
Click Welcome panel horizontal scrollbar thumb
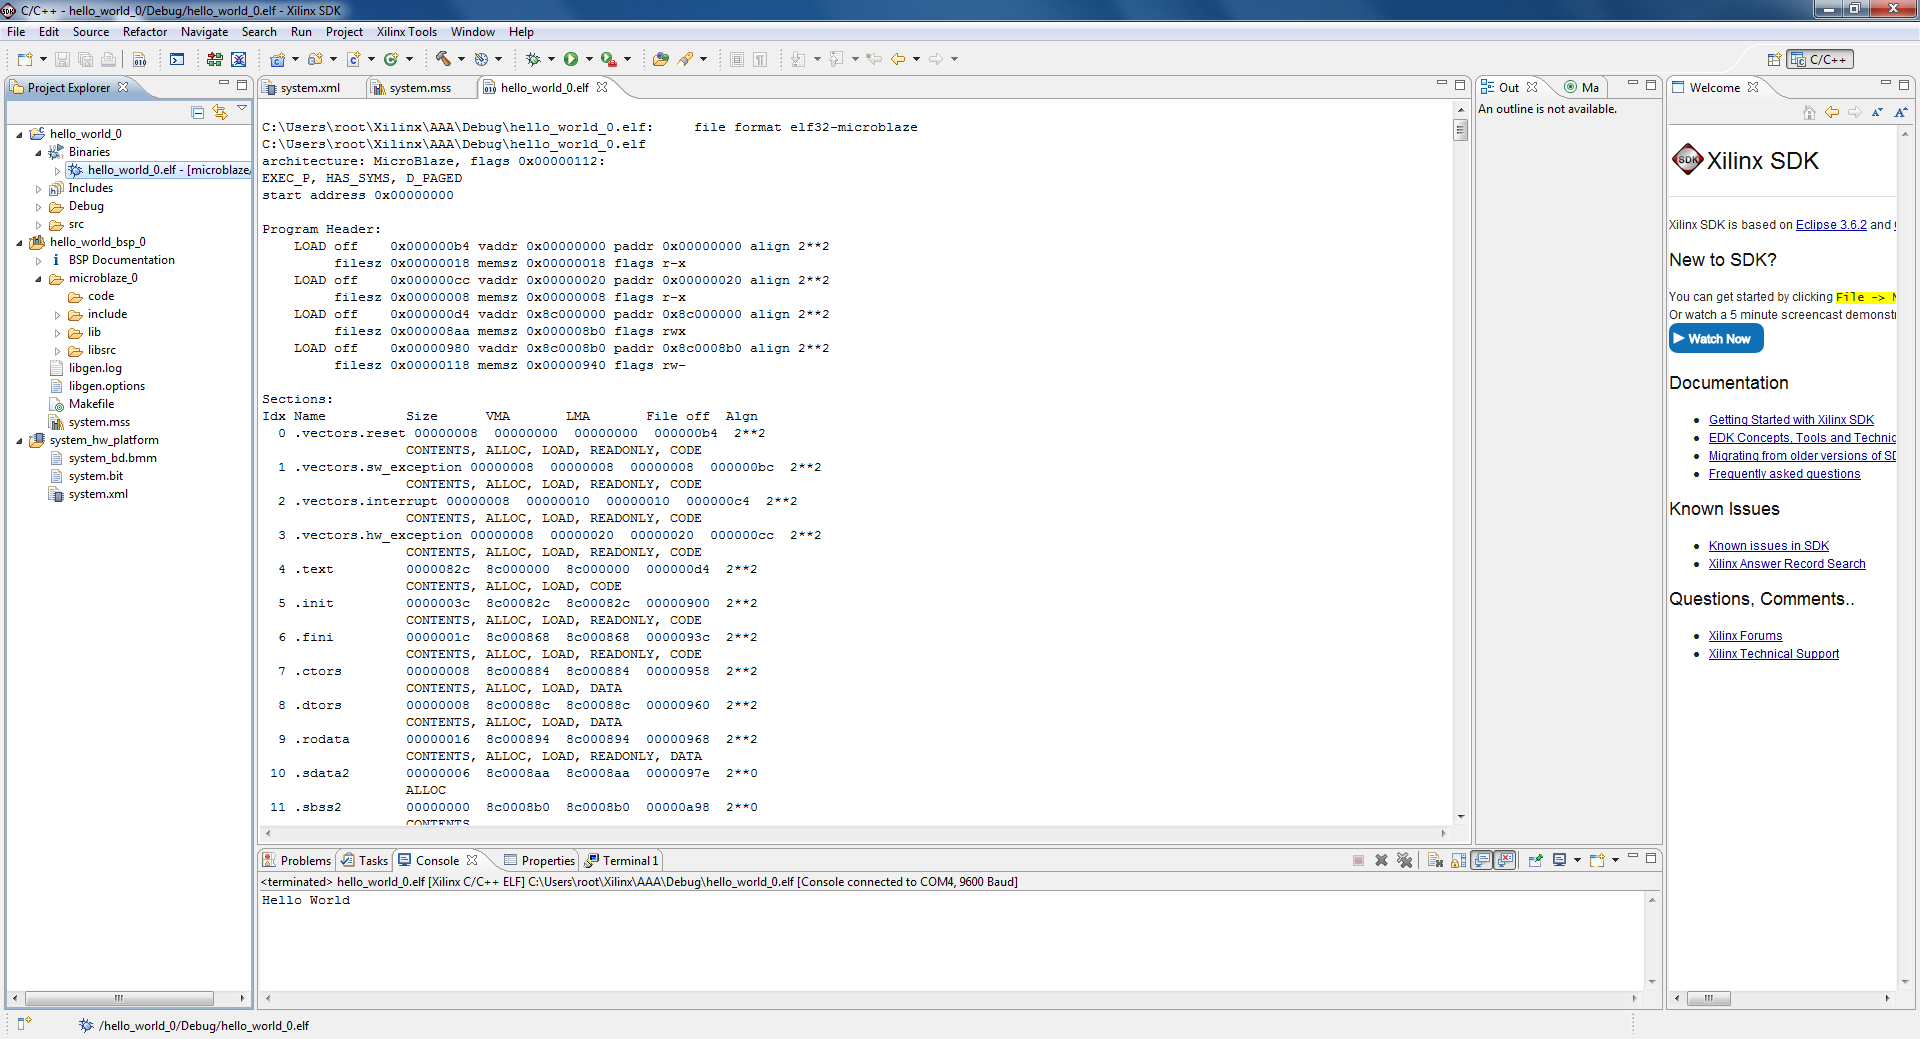coord(1709,998)
